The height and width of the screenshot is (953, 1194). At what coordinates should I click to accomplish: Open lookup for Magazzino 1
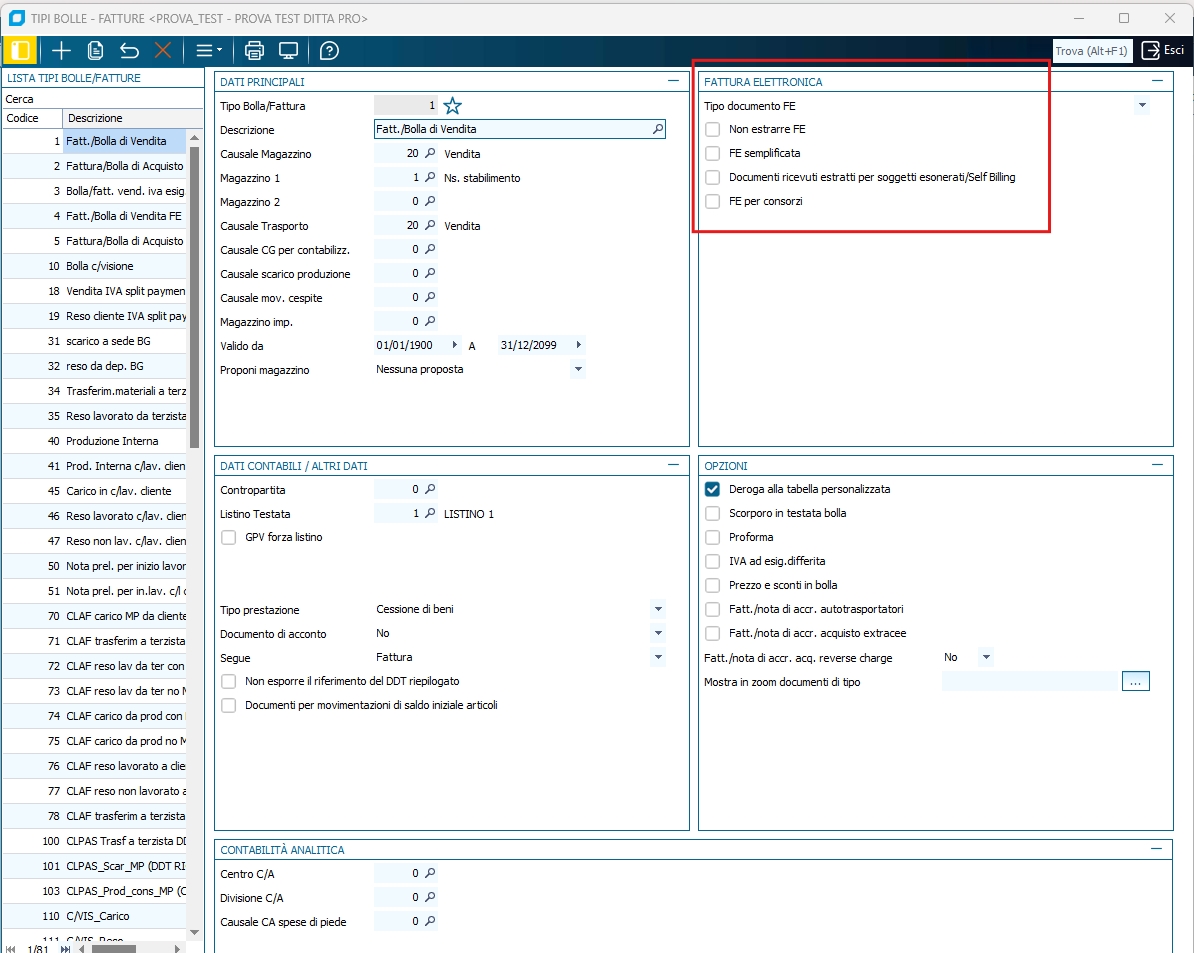(430, 177)
